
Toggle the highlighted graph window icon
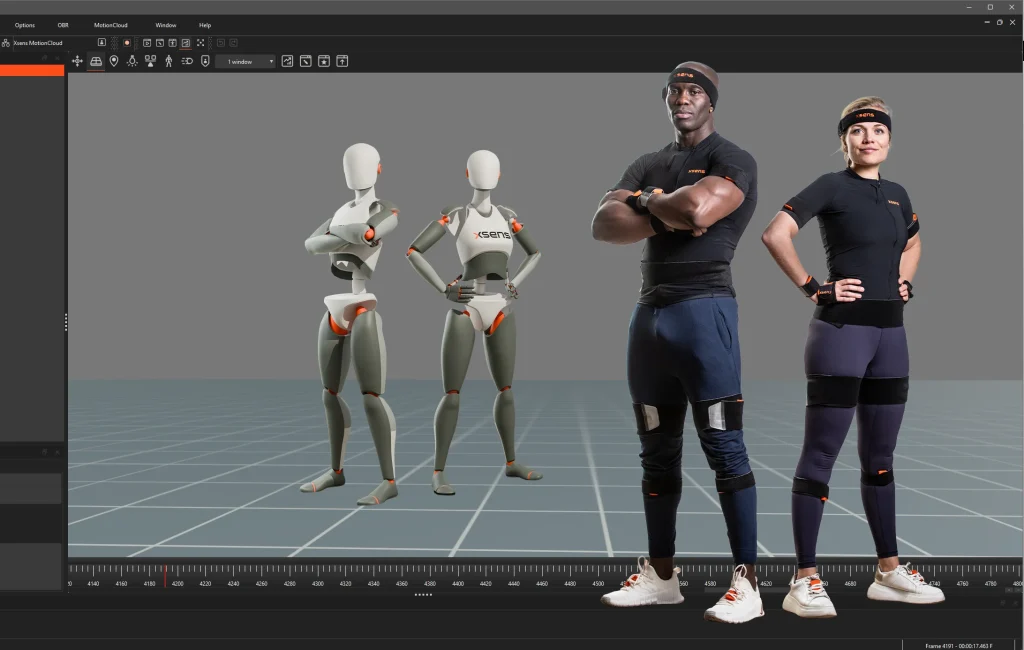tap(186, 43)
